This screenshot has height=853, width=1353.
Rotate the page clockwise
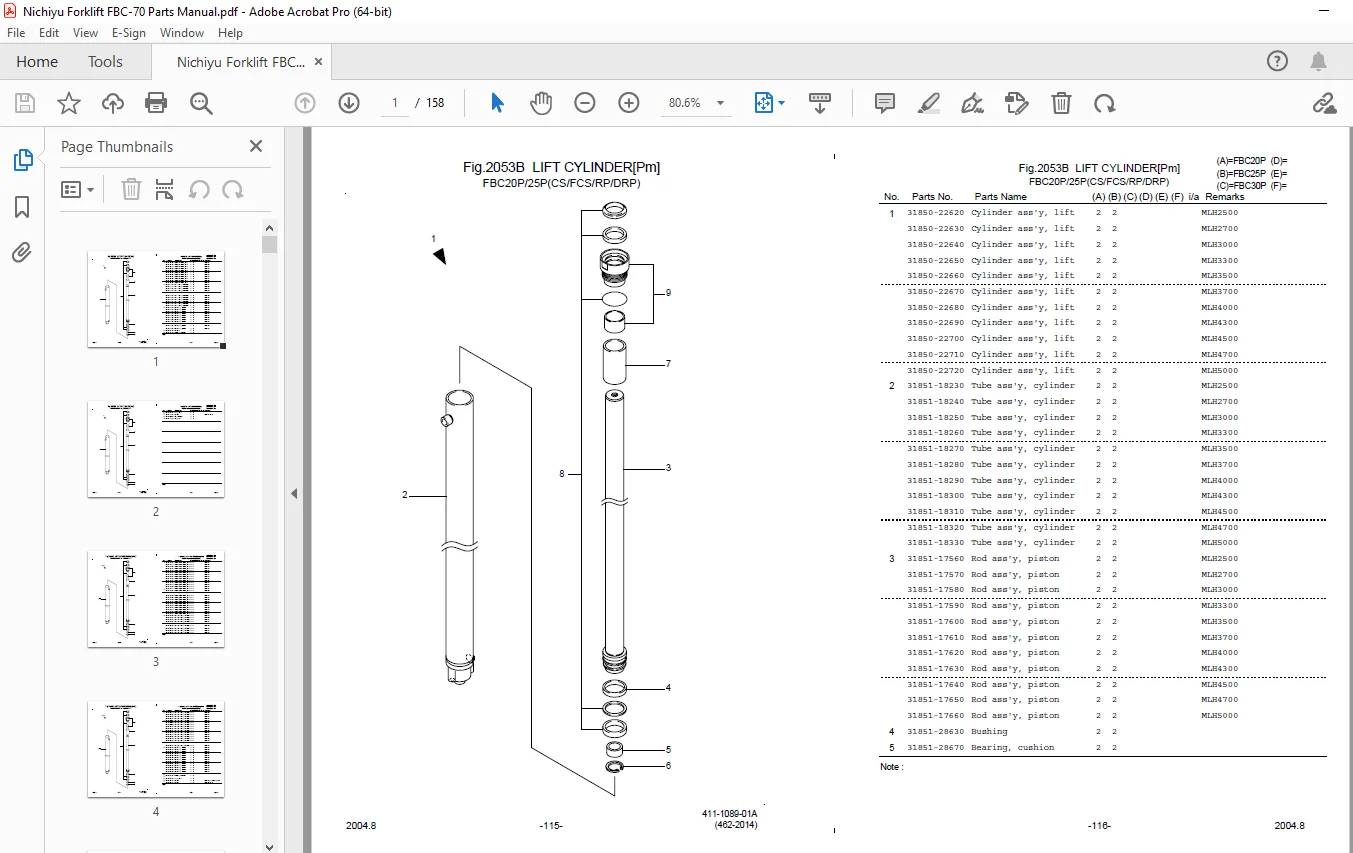point(1104,103)
